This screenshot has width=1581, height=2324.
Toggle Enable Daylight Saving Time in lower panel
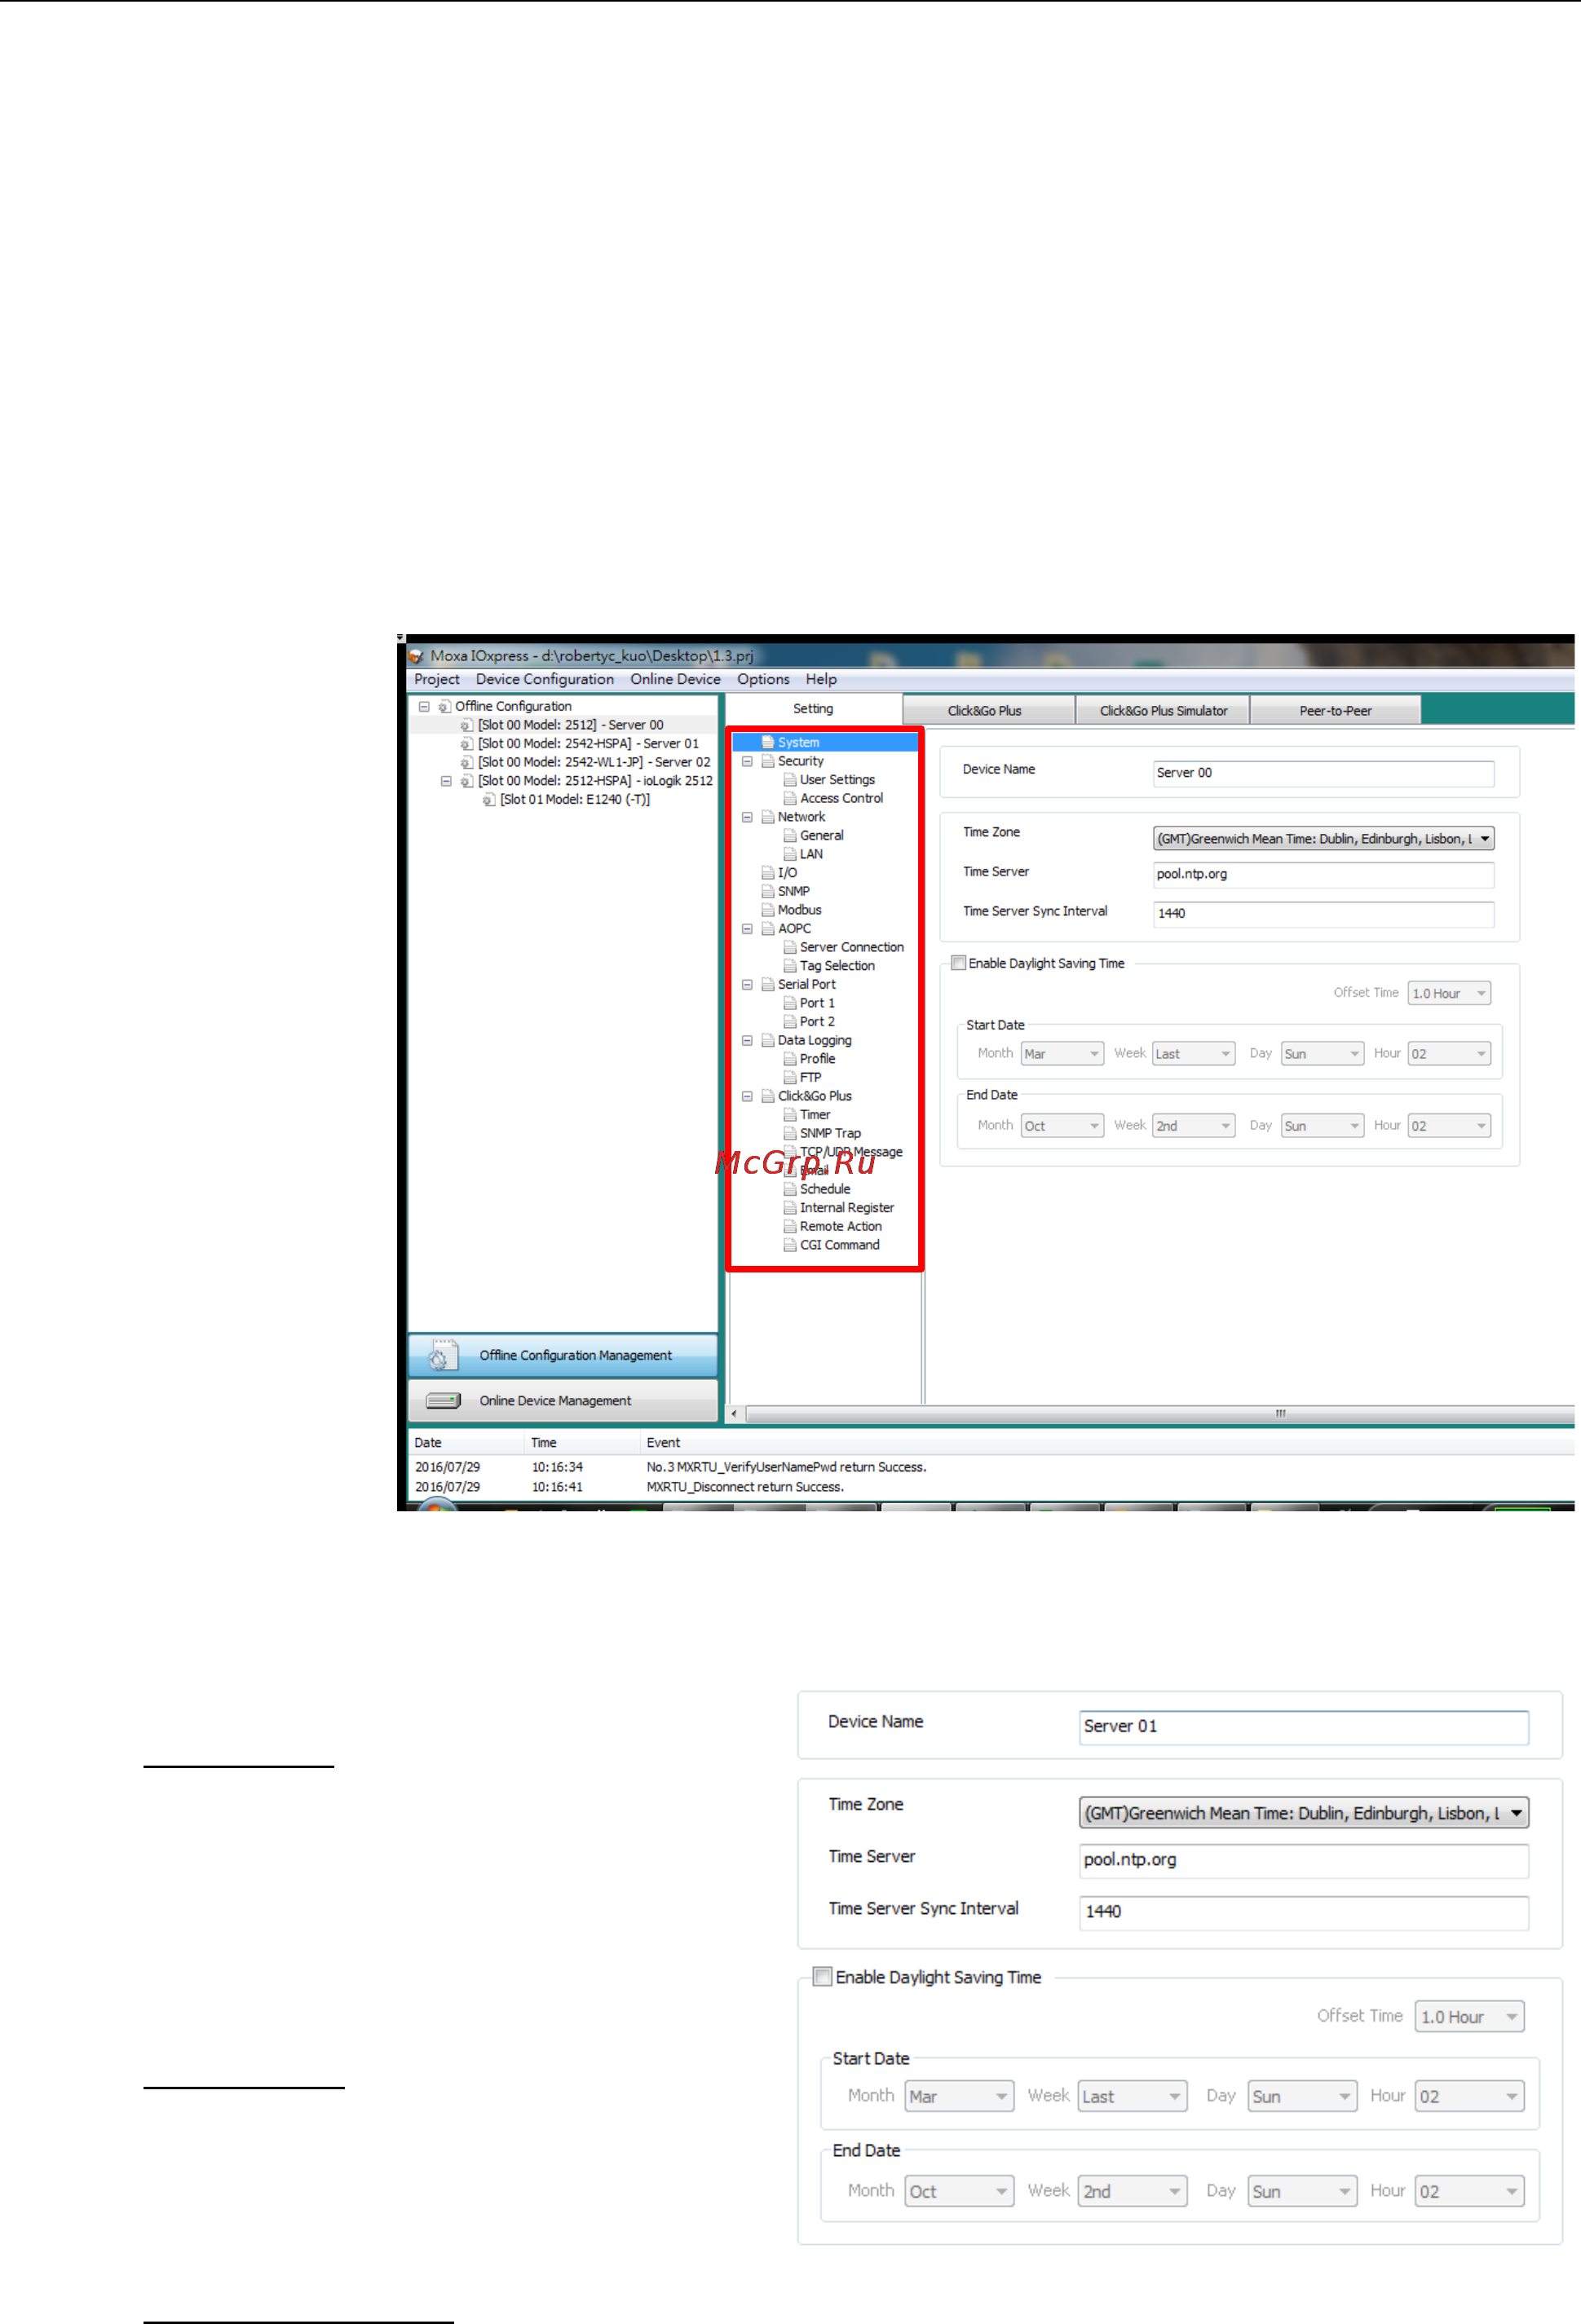pyautogui.click(x=822, y=1977)
